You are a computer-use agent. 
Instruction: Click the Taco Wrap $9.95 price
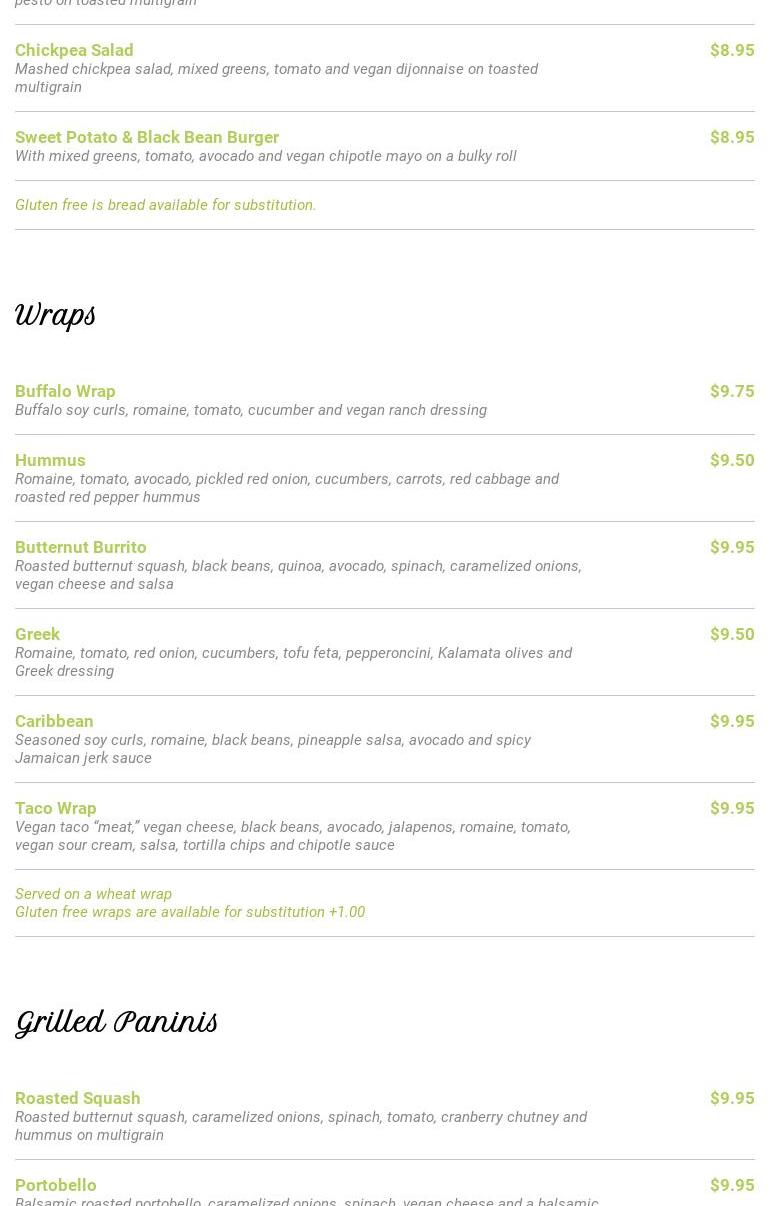pyautogui.click(x=732, y=808)
